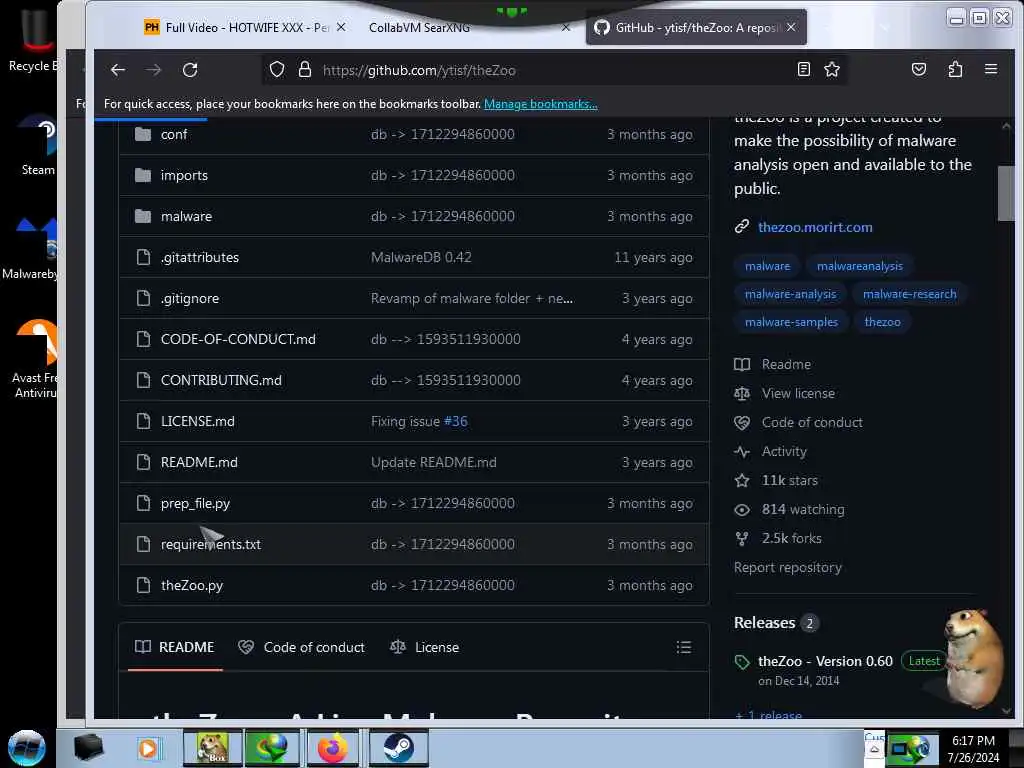The width and height of the screenshot is (1024, 768).
Task: Open the .gitignore file
Action: pyautogui.click(x=190, y=298)
